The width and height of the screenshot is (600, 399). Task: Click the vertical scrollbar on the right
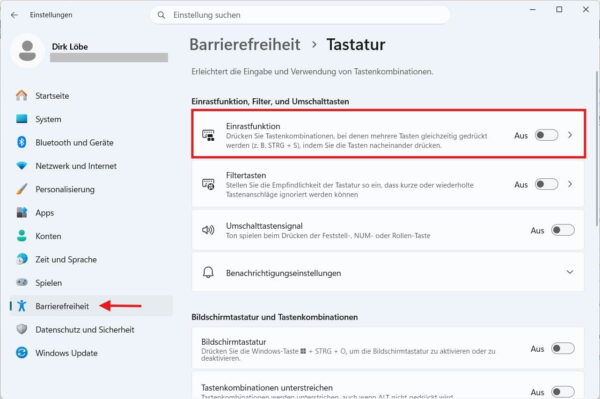point(597,147)
